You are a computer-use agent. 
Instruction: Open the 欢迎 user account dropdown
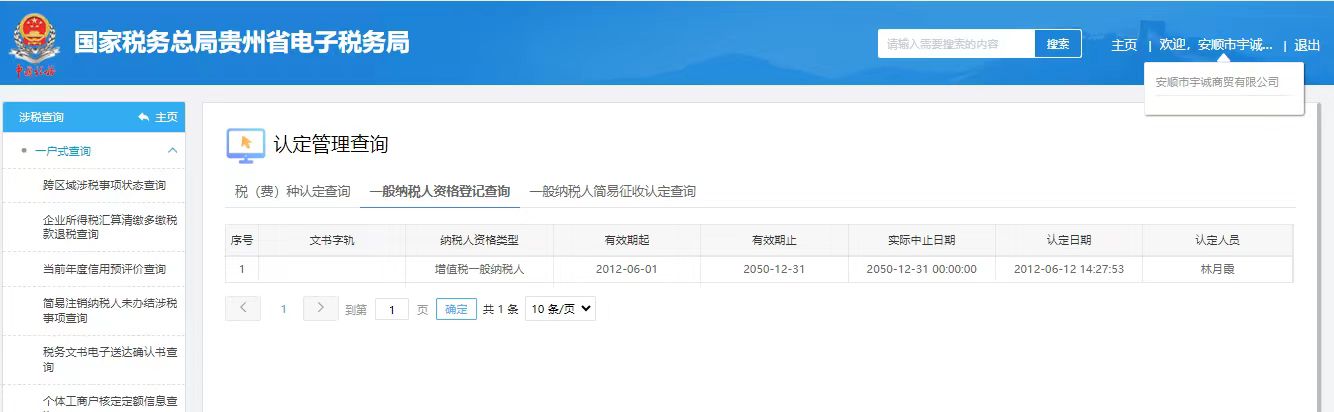1215,45
